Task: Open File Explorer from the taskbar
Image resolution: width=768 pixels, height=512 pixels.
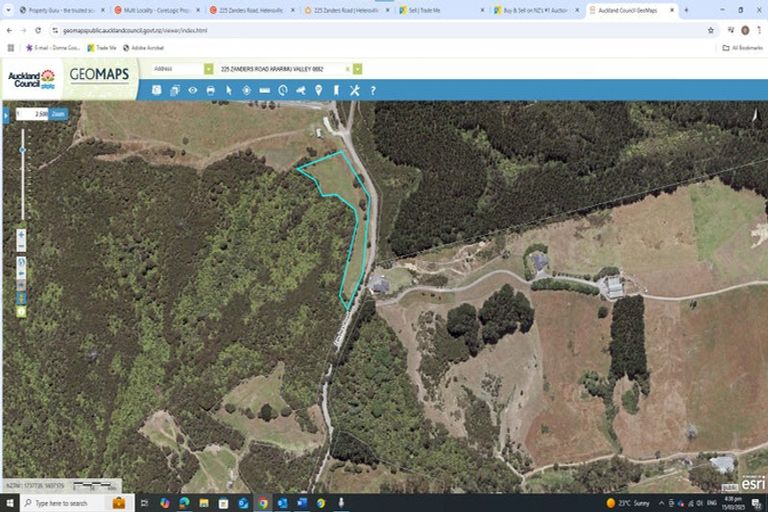Action: pos(204,503)
